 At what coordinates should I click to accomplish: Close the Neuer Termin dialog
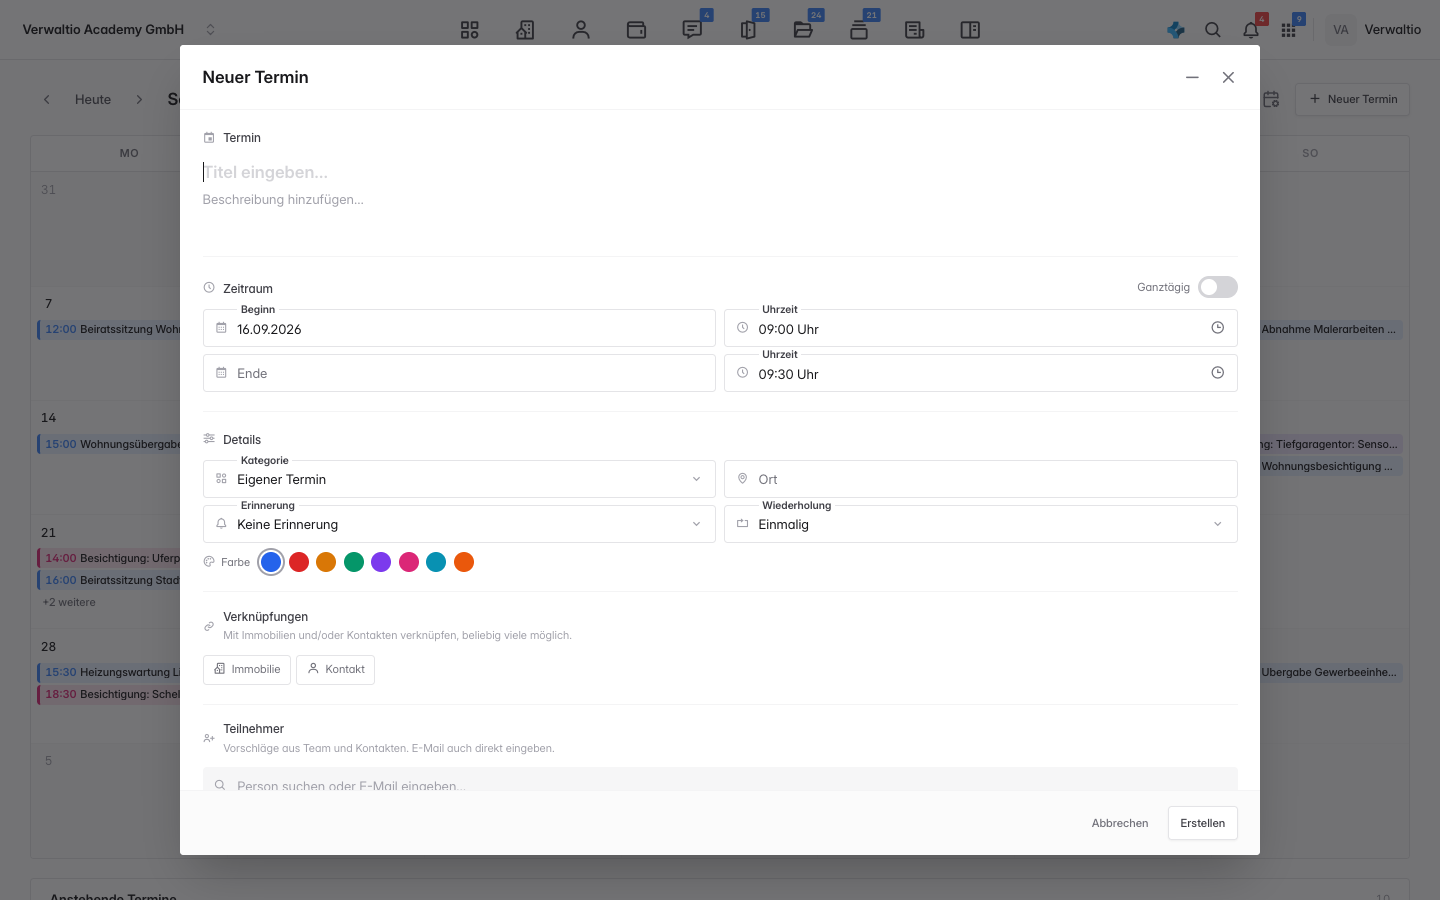(x=1228, y=77)
